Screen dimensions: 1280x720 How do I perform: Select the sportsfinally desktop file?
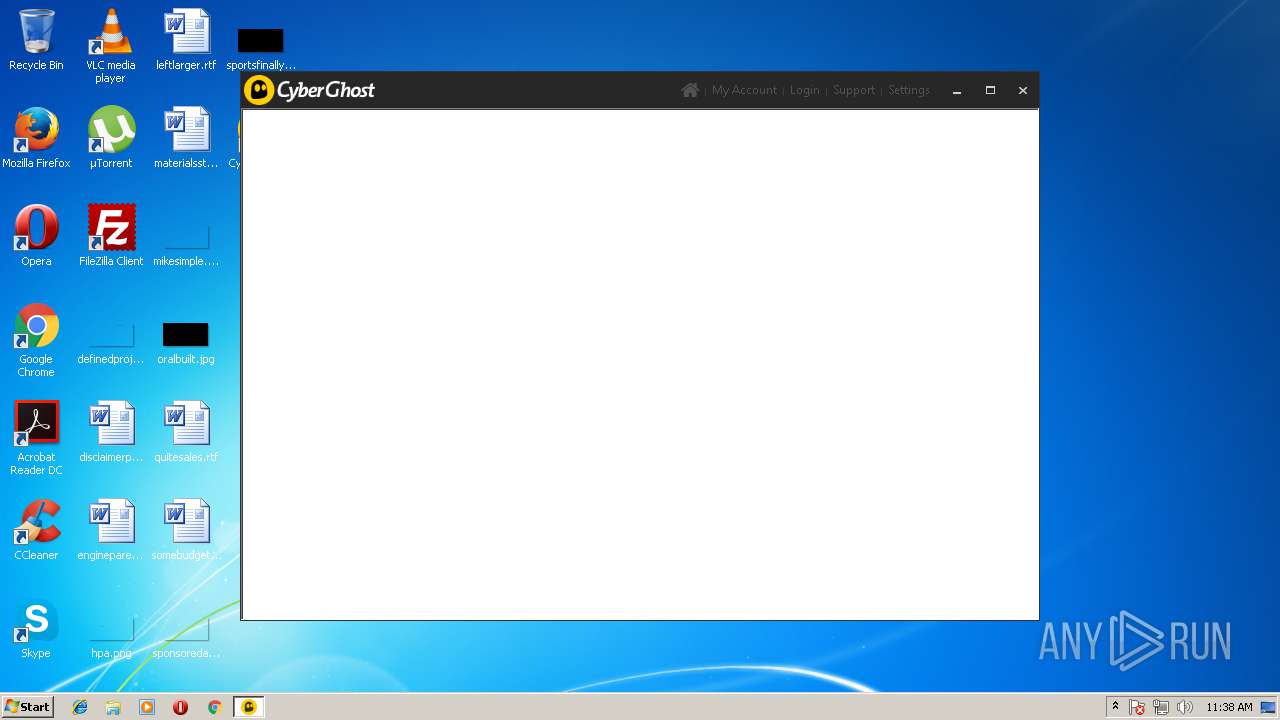[x=261, y=48]
